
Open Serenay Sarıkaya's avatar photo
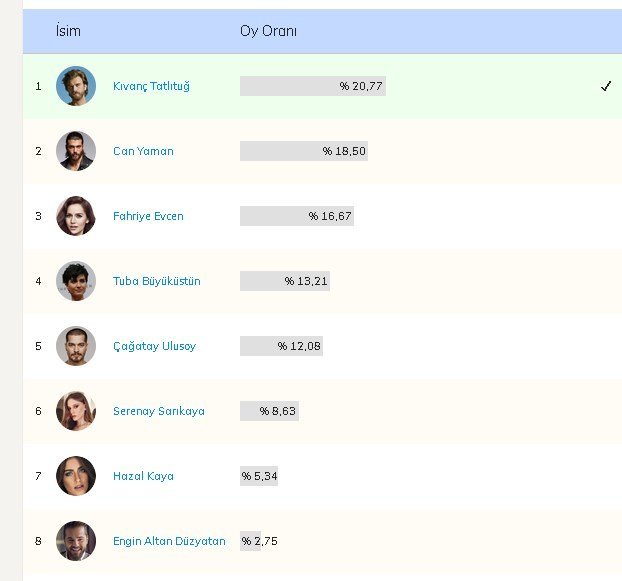(x=76, y=411)
